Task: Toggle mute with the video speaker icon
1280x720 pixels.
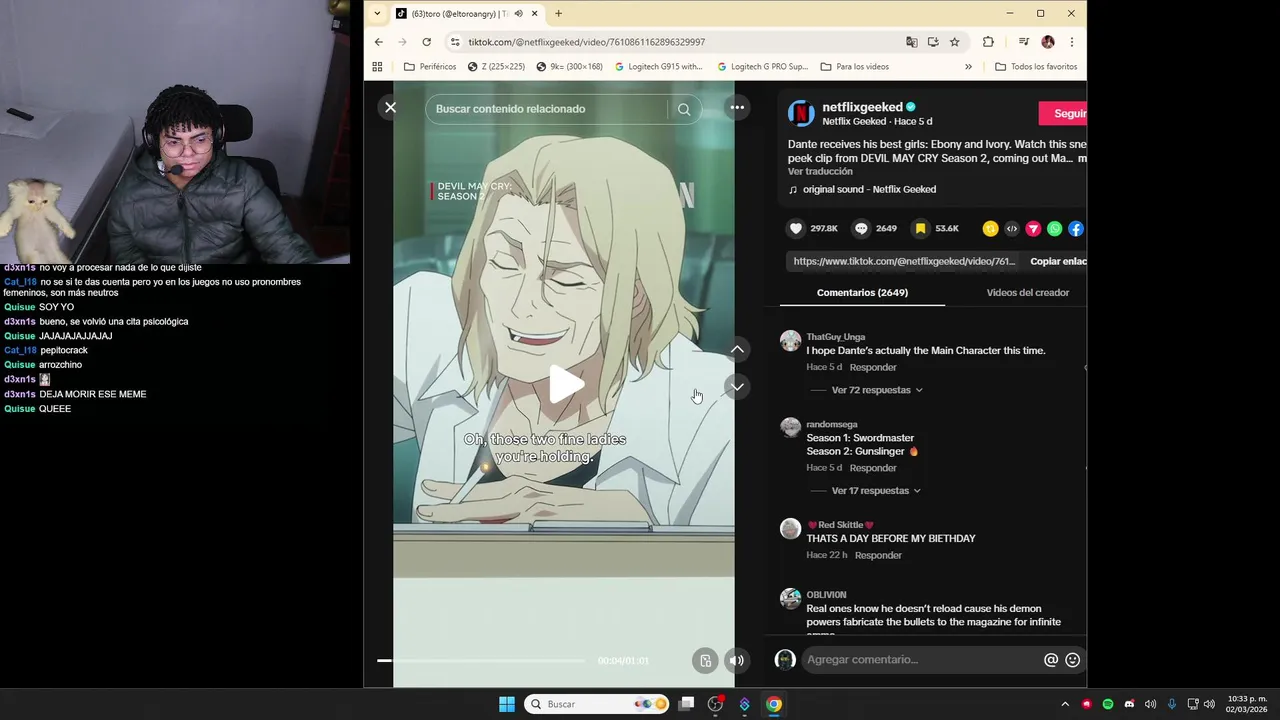Action: pyautogui.click(x=736, y=660)
